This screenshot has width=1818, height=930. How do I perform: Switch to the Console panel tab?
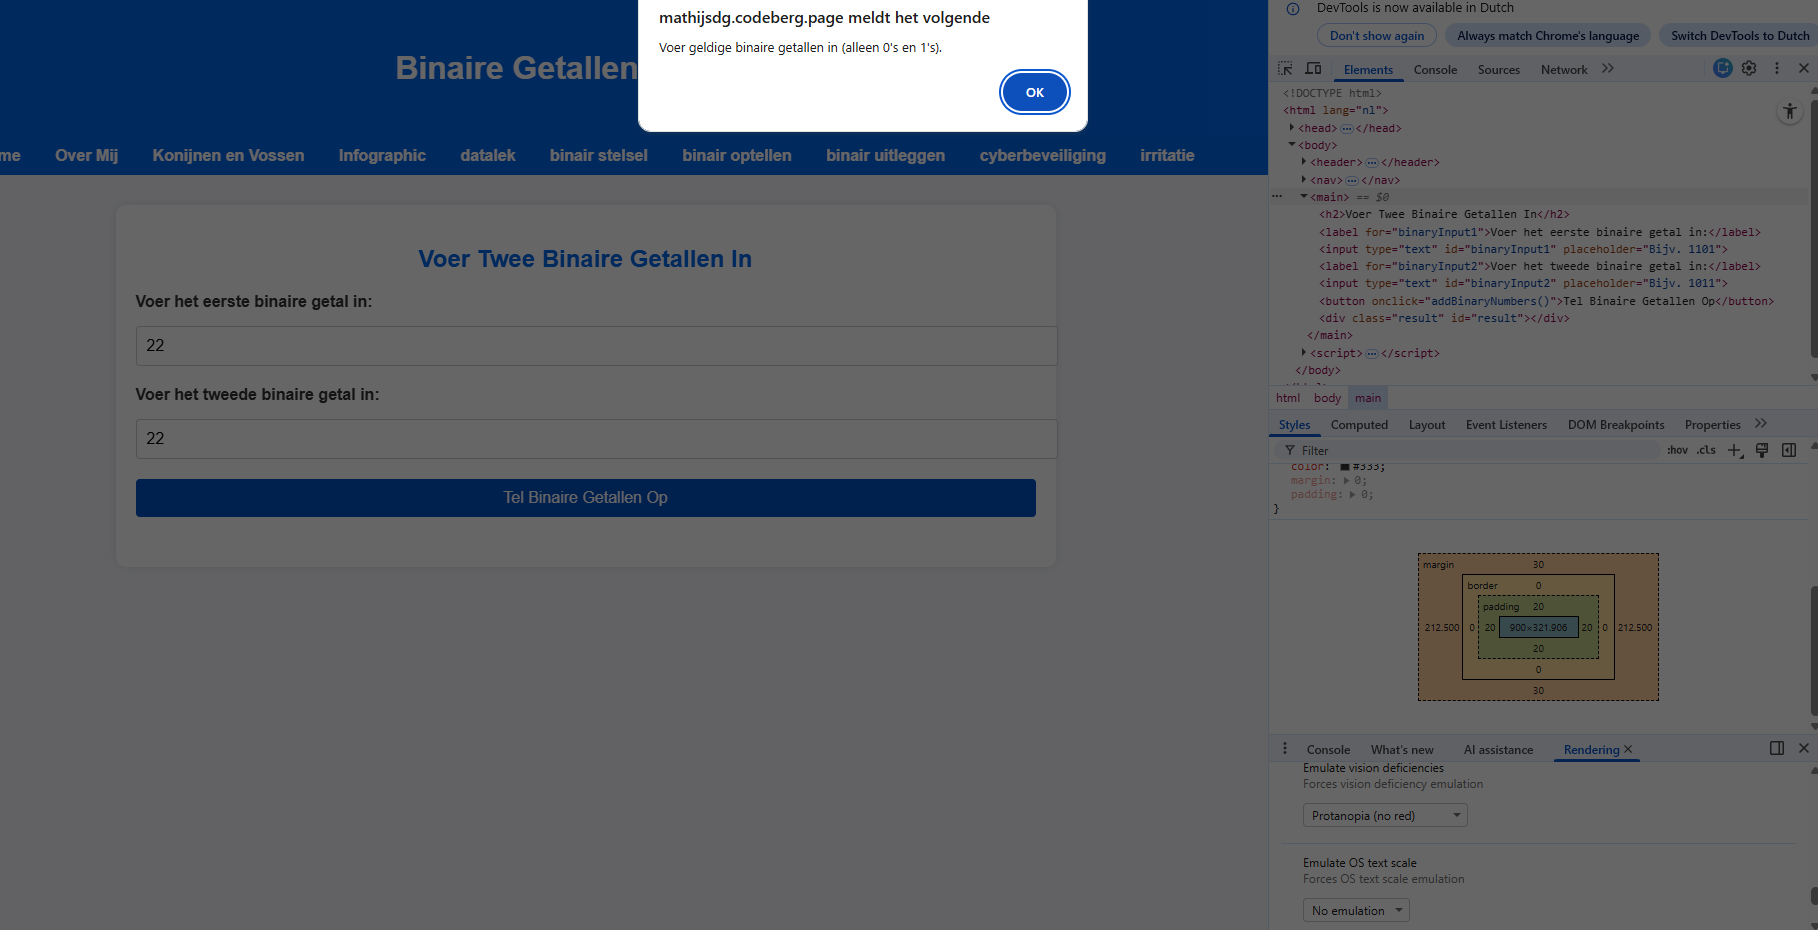pyautogui.click(x=1435, y=70)
